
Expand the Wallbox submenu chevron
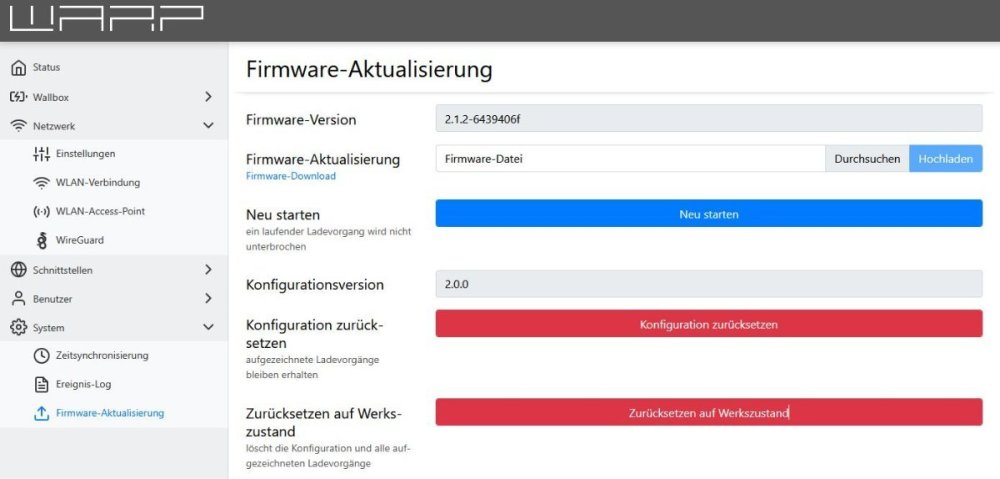pyautogui.click(x=208, y=97)
